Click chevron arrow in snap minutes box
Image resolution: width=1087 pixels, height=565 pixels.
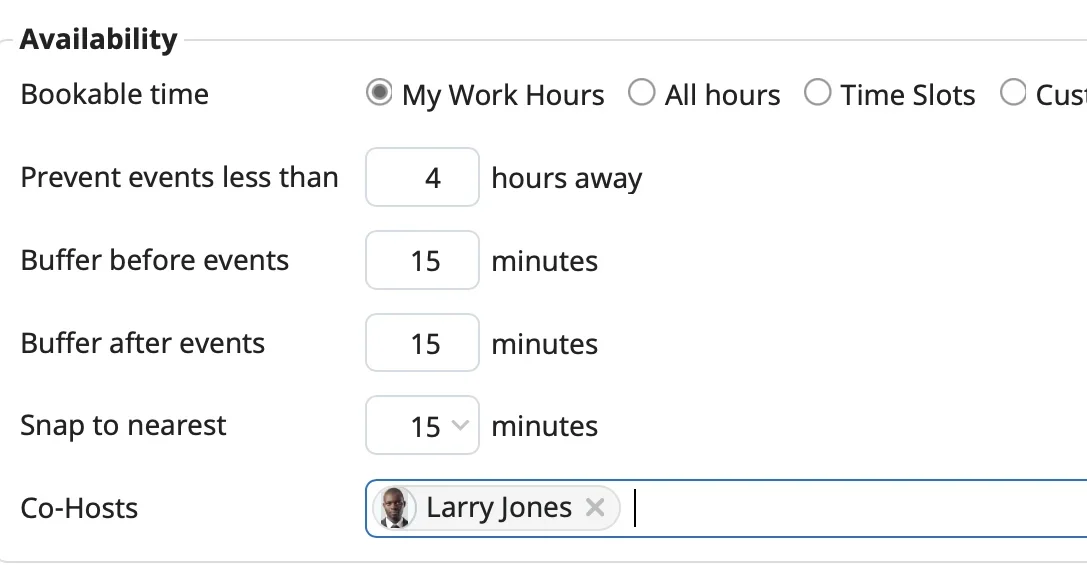click(x=460, y=424)
